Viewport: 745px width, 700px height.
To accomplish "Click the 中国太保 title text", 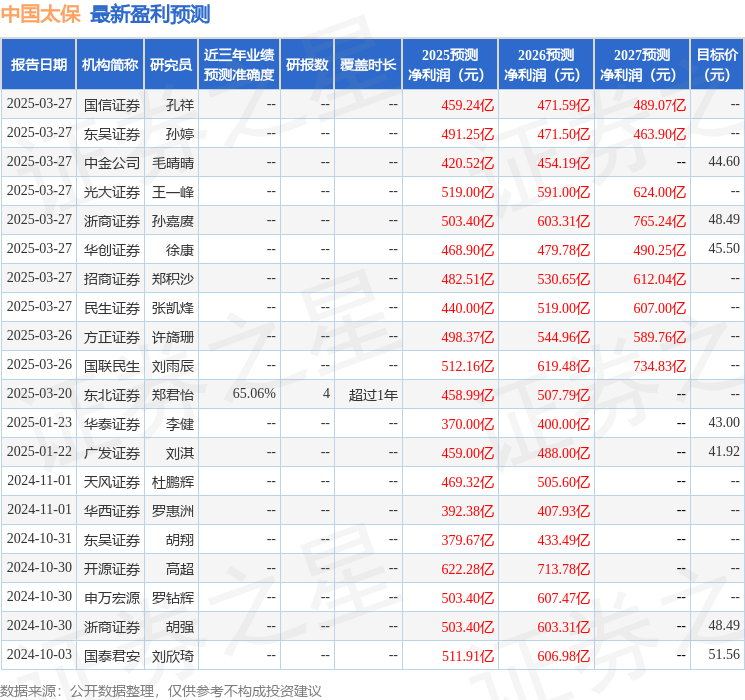I will point(40,14).
